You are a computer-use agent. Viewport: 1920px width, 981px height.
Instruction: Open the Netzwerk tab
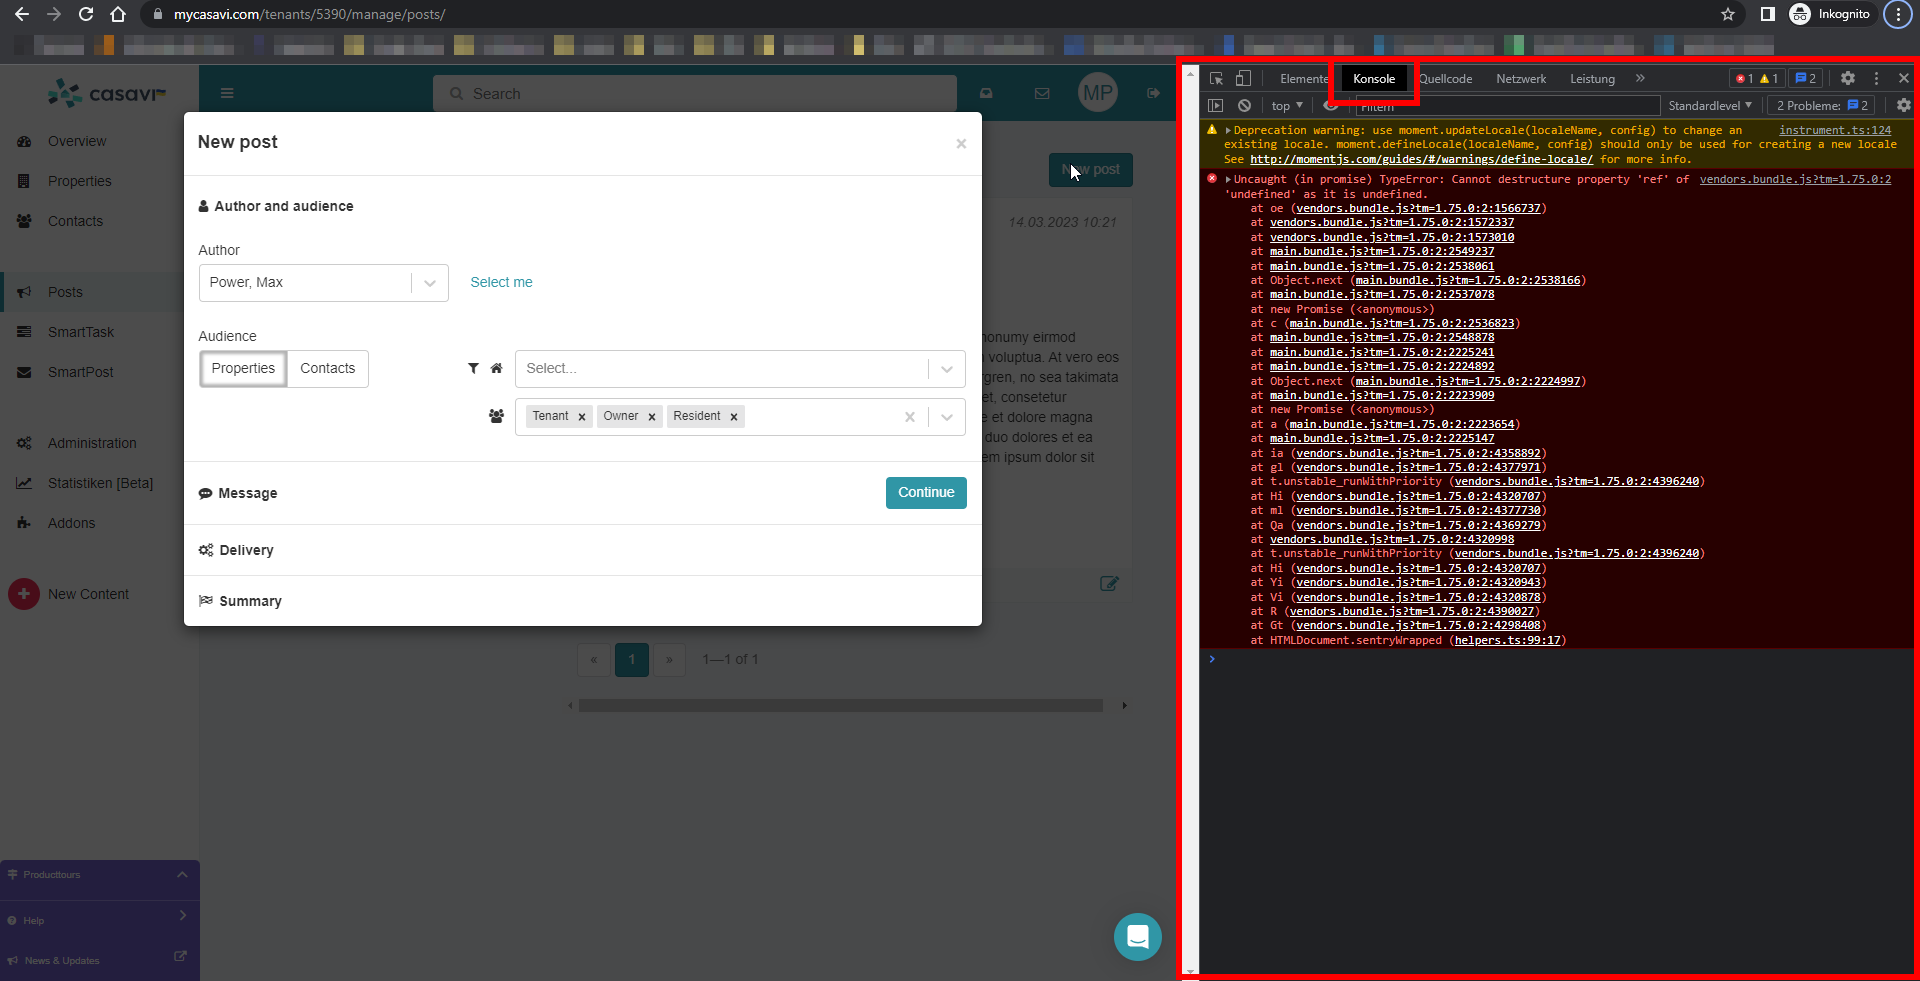point(1521,79)
